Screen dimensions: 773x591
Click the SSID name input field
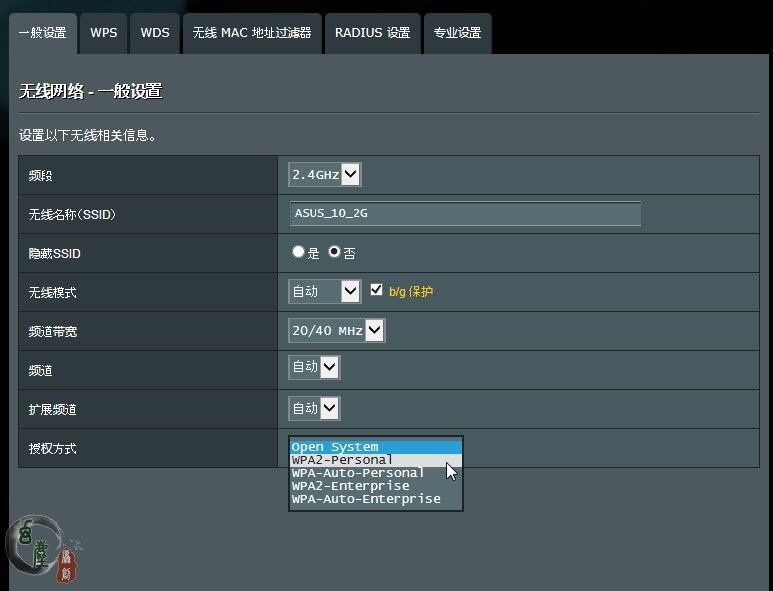point(465,213)
